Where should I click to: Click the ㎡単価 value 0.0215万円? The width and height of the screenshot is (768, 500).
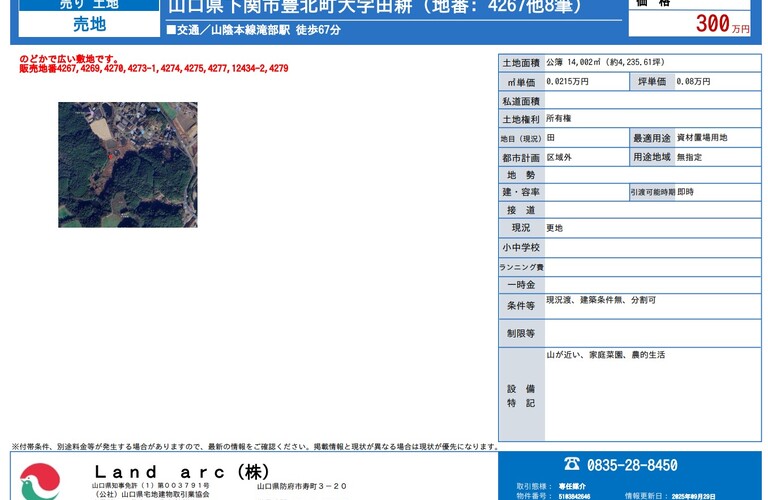[x=567, y=81]
